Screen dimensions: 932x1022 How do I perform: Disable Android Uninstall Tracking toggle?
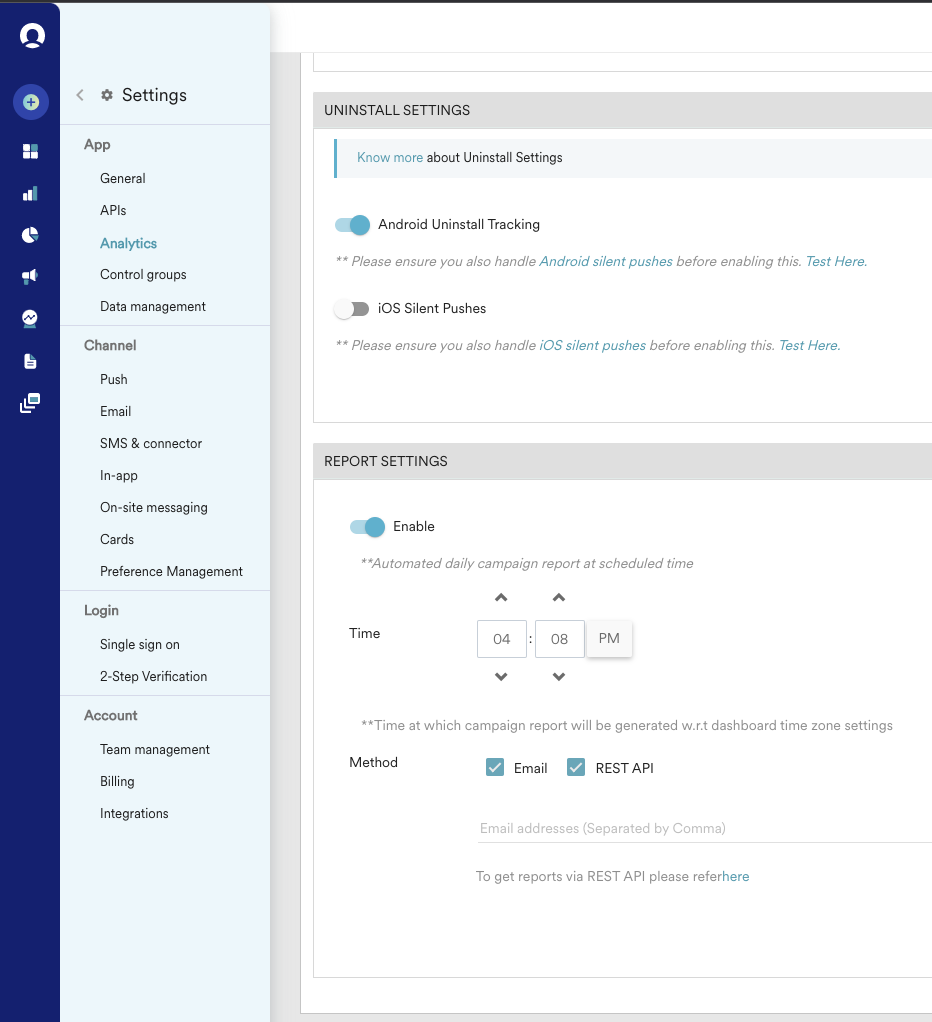click(353, 225)
